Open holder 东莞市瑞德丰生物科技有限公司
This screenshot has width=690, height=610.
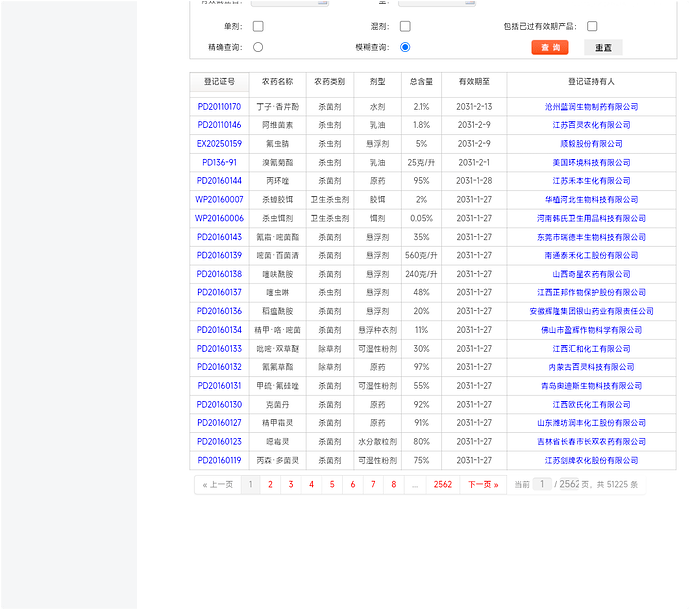click(x=591, y=237)
